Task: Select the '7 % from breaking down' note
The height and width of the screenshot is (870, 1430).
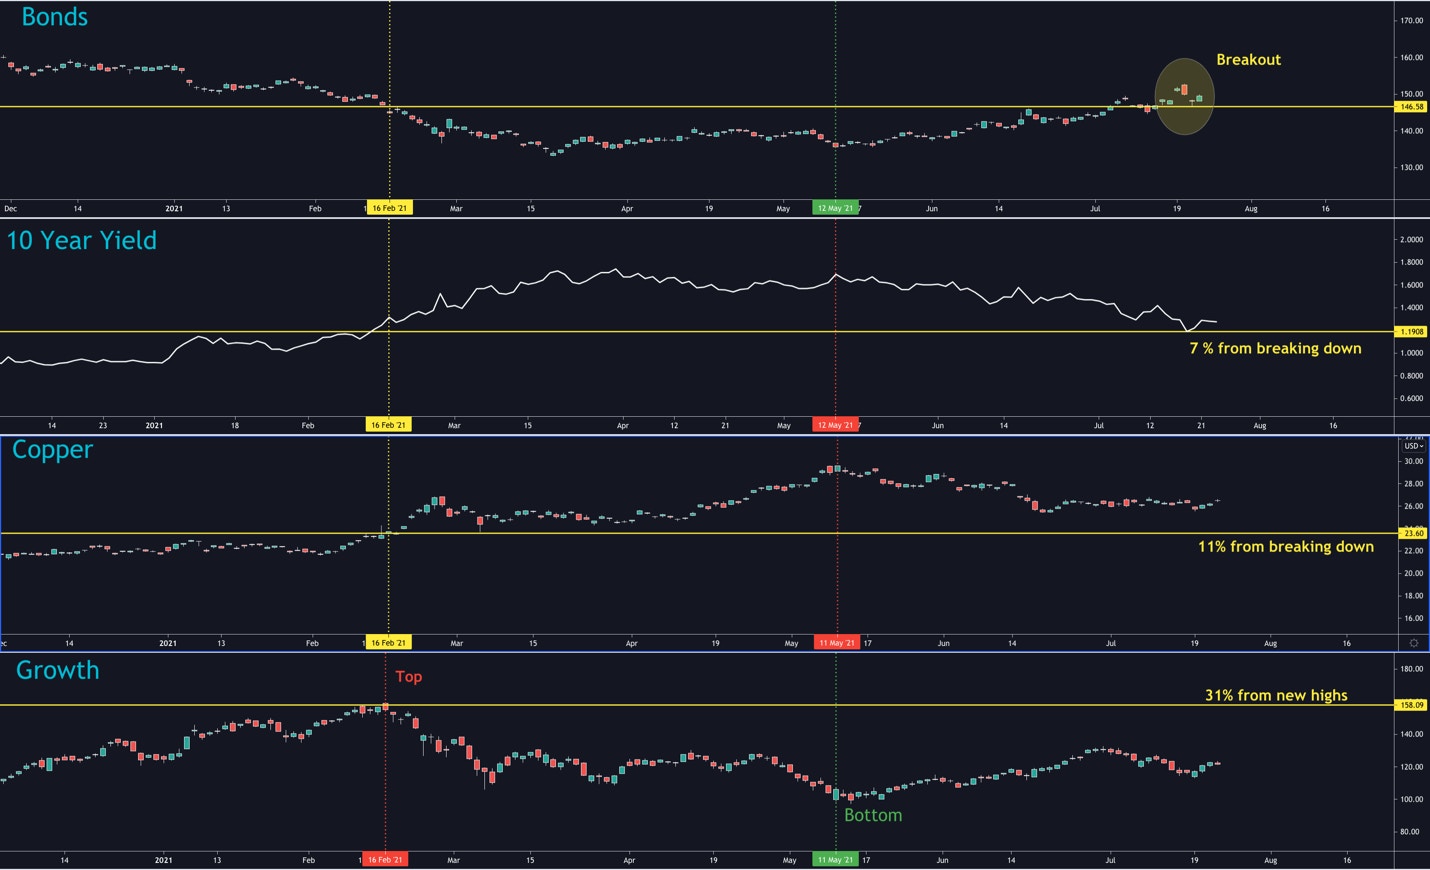Action: 1275,348
